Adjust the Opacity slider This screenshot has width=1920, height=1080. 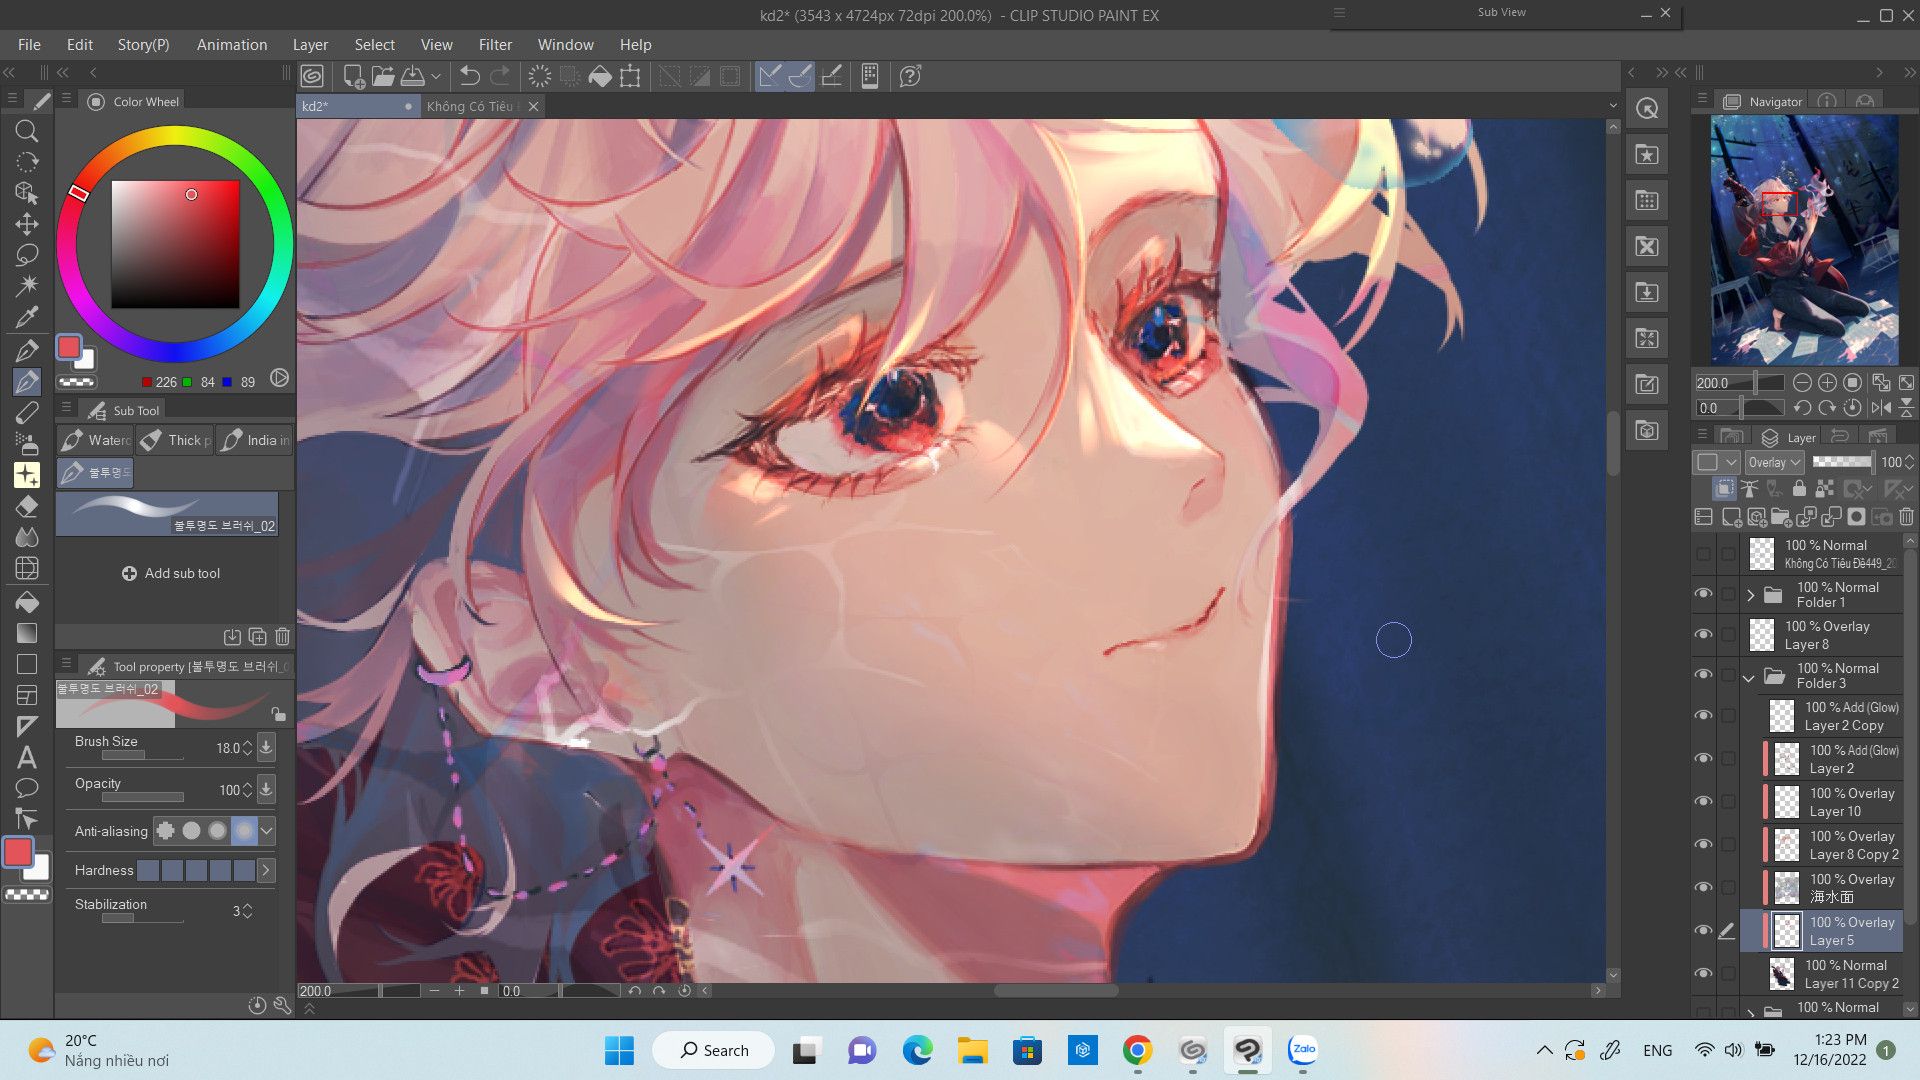click(x=142, y=797)
